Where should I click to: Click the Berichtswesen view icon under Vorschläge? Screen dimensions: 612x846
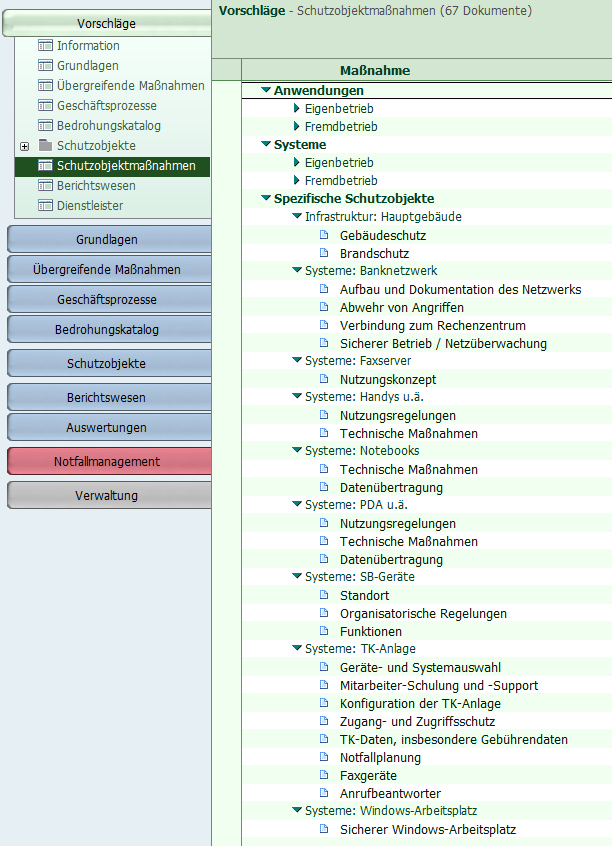pyautogui.click(x=45, y=186)
